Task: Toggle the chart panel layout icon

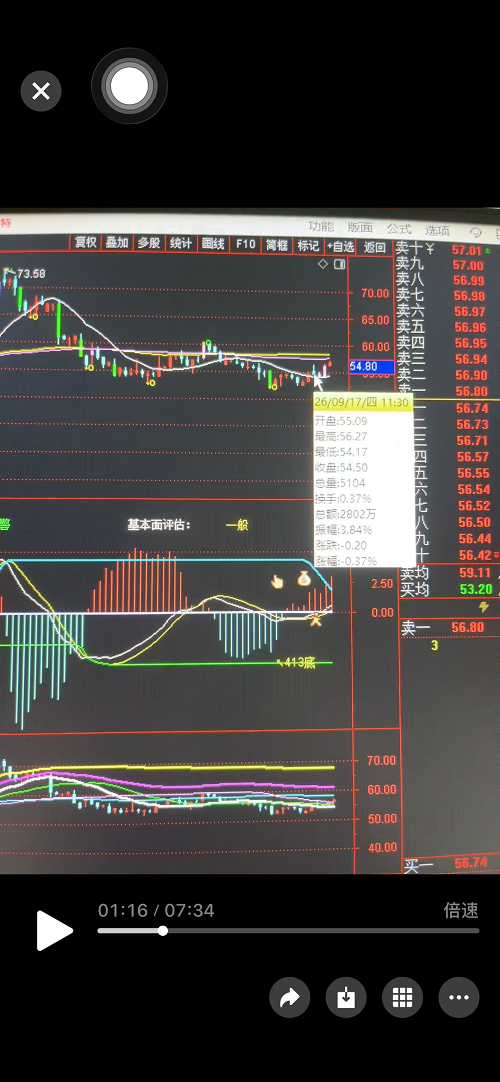Action: [x=339, y=264]
